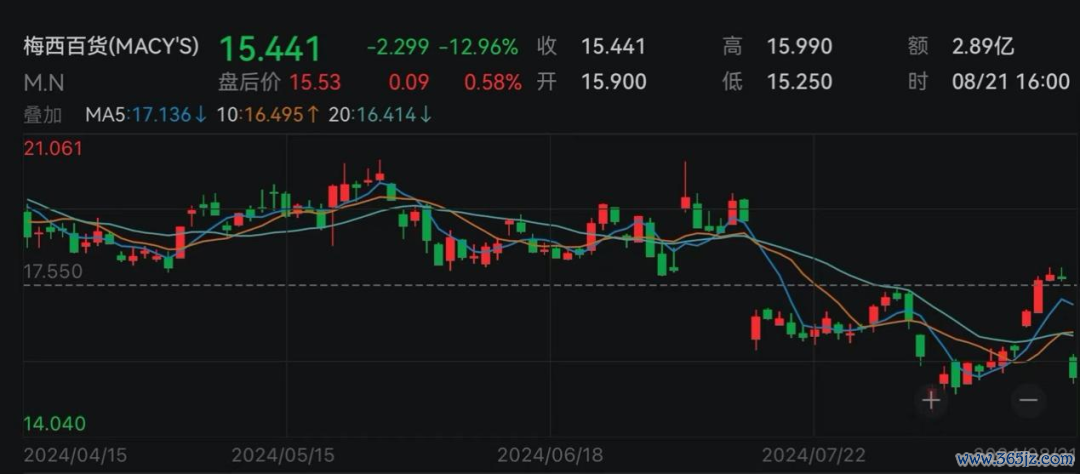The width and height of the screenshot is (1080, 474).
Task: Click the 叠加 overlay label
Action: tap(43, 115)
